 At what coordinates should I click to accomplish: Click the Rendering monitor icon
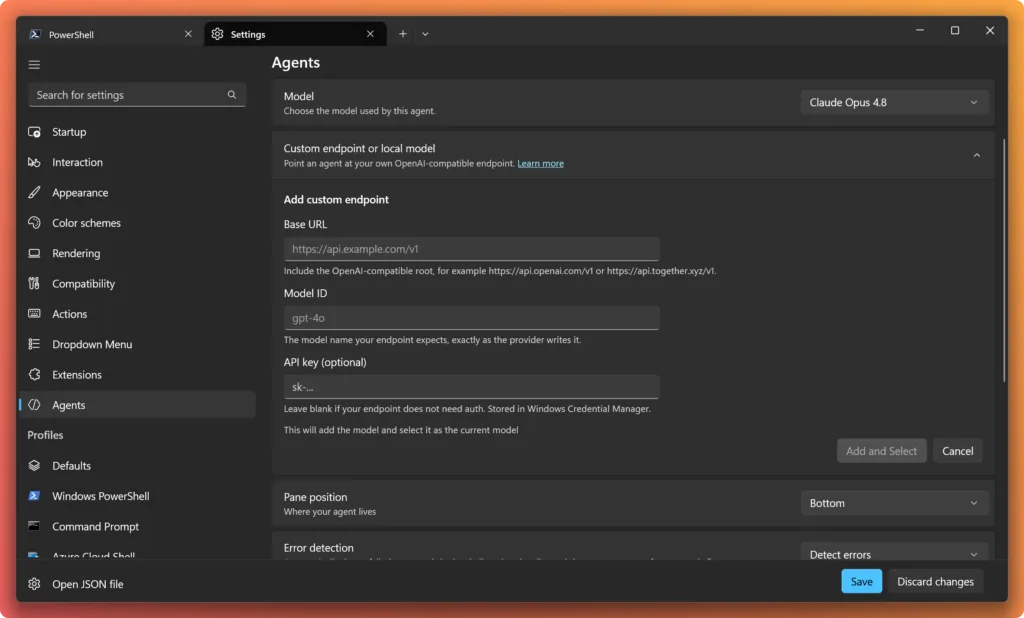pos(34,253)
